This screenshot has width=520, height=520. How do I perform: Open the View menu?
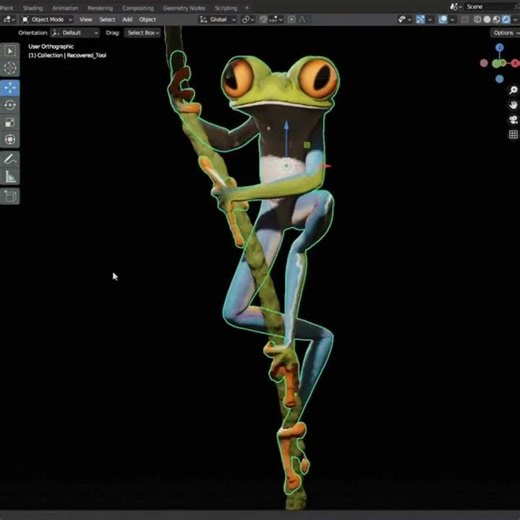[x=86, y=20]
